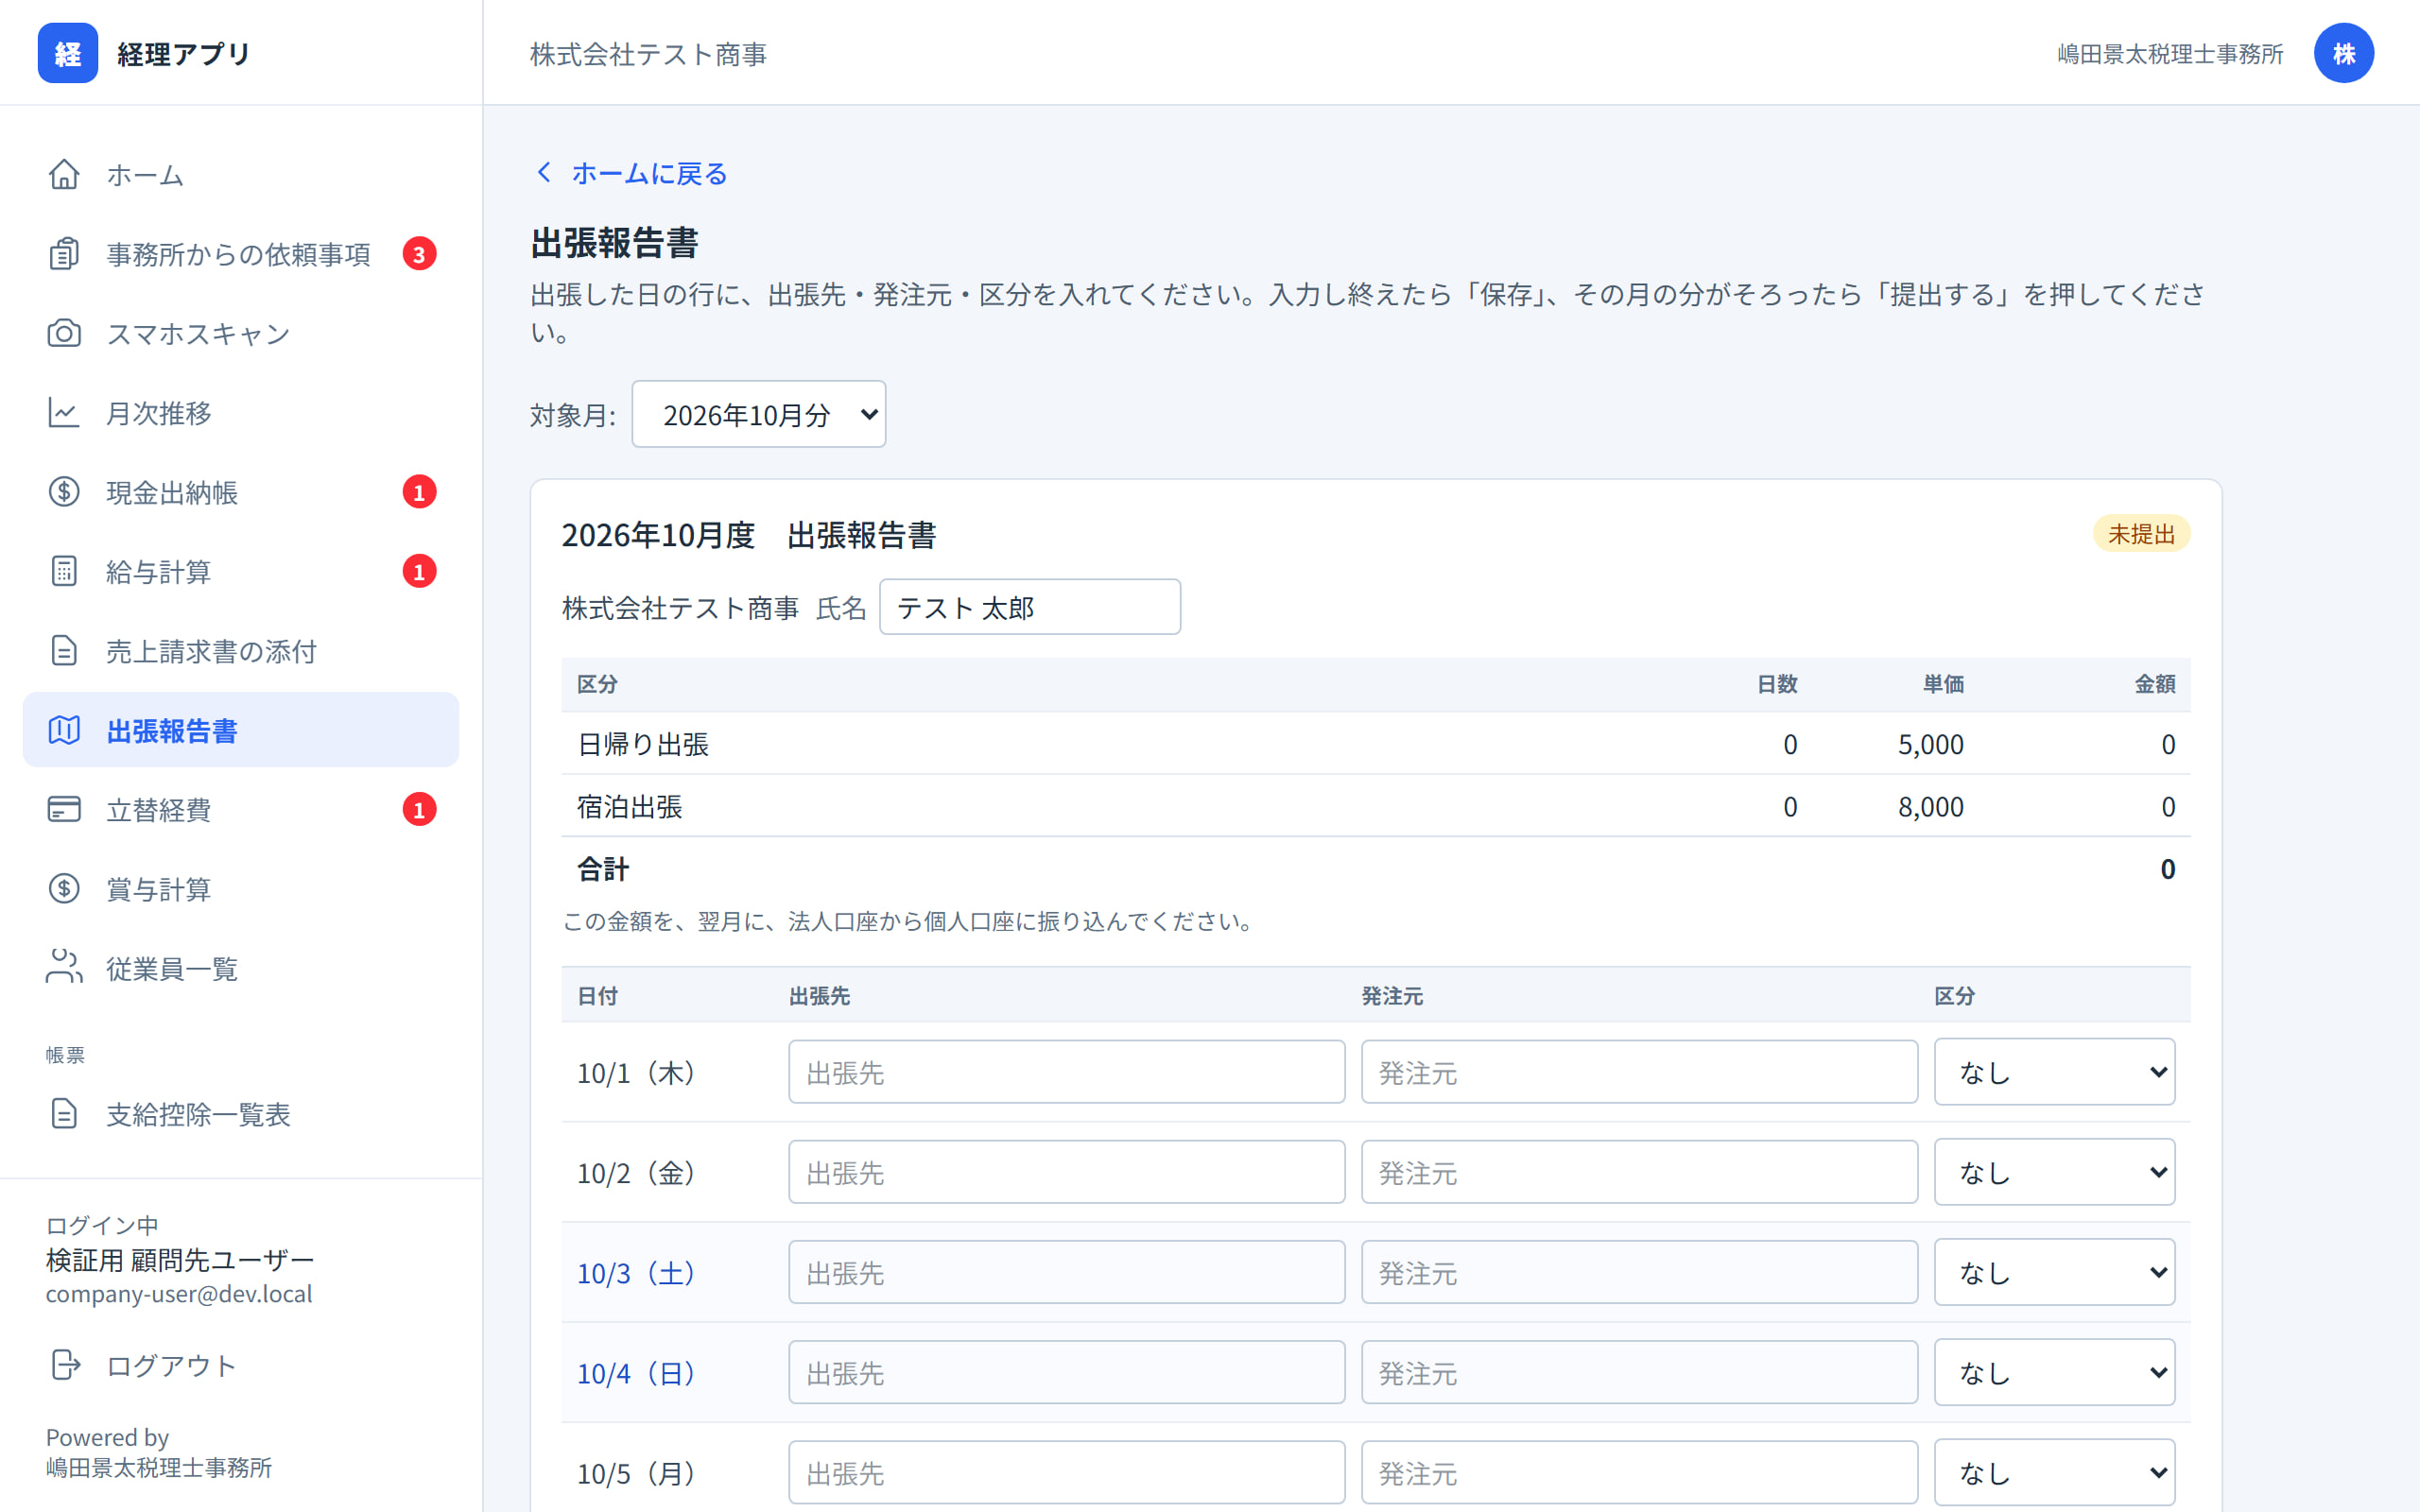Click the home icon in sidebar
This screenshot has height=1512, width=2420.
point(64,174)
